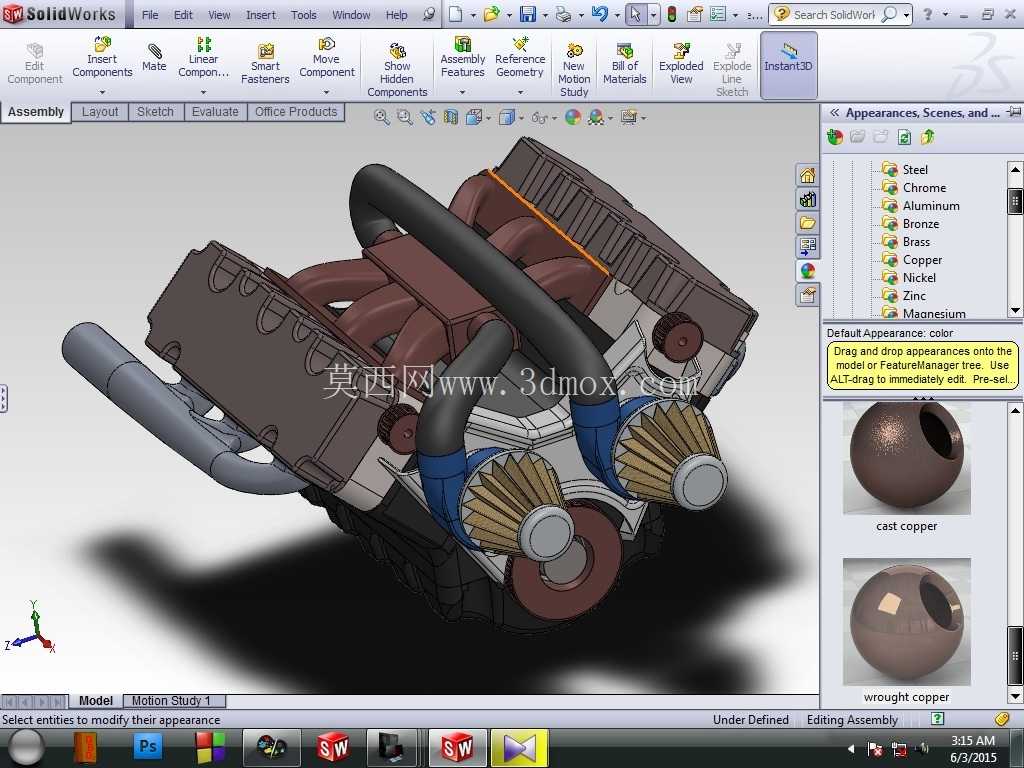Image resolution: width=1024 pixels, height=768 pixels.
Task: Select the Move Component tool
Action: [327, 57]
